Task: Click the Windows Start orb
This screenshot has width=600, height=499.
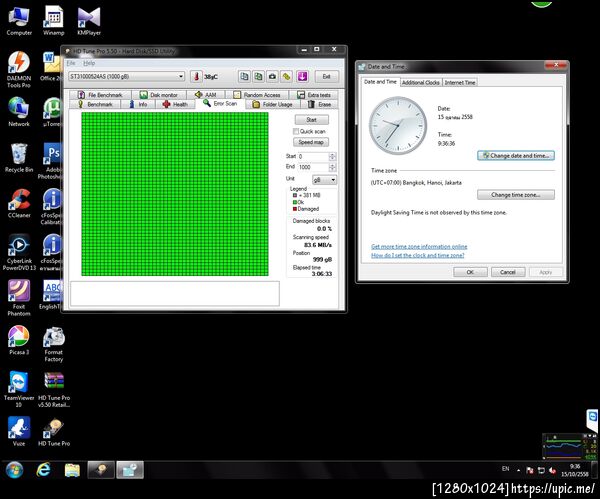Action: pyautogui.click(x=15, y=470)
